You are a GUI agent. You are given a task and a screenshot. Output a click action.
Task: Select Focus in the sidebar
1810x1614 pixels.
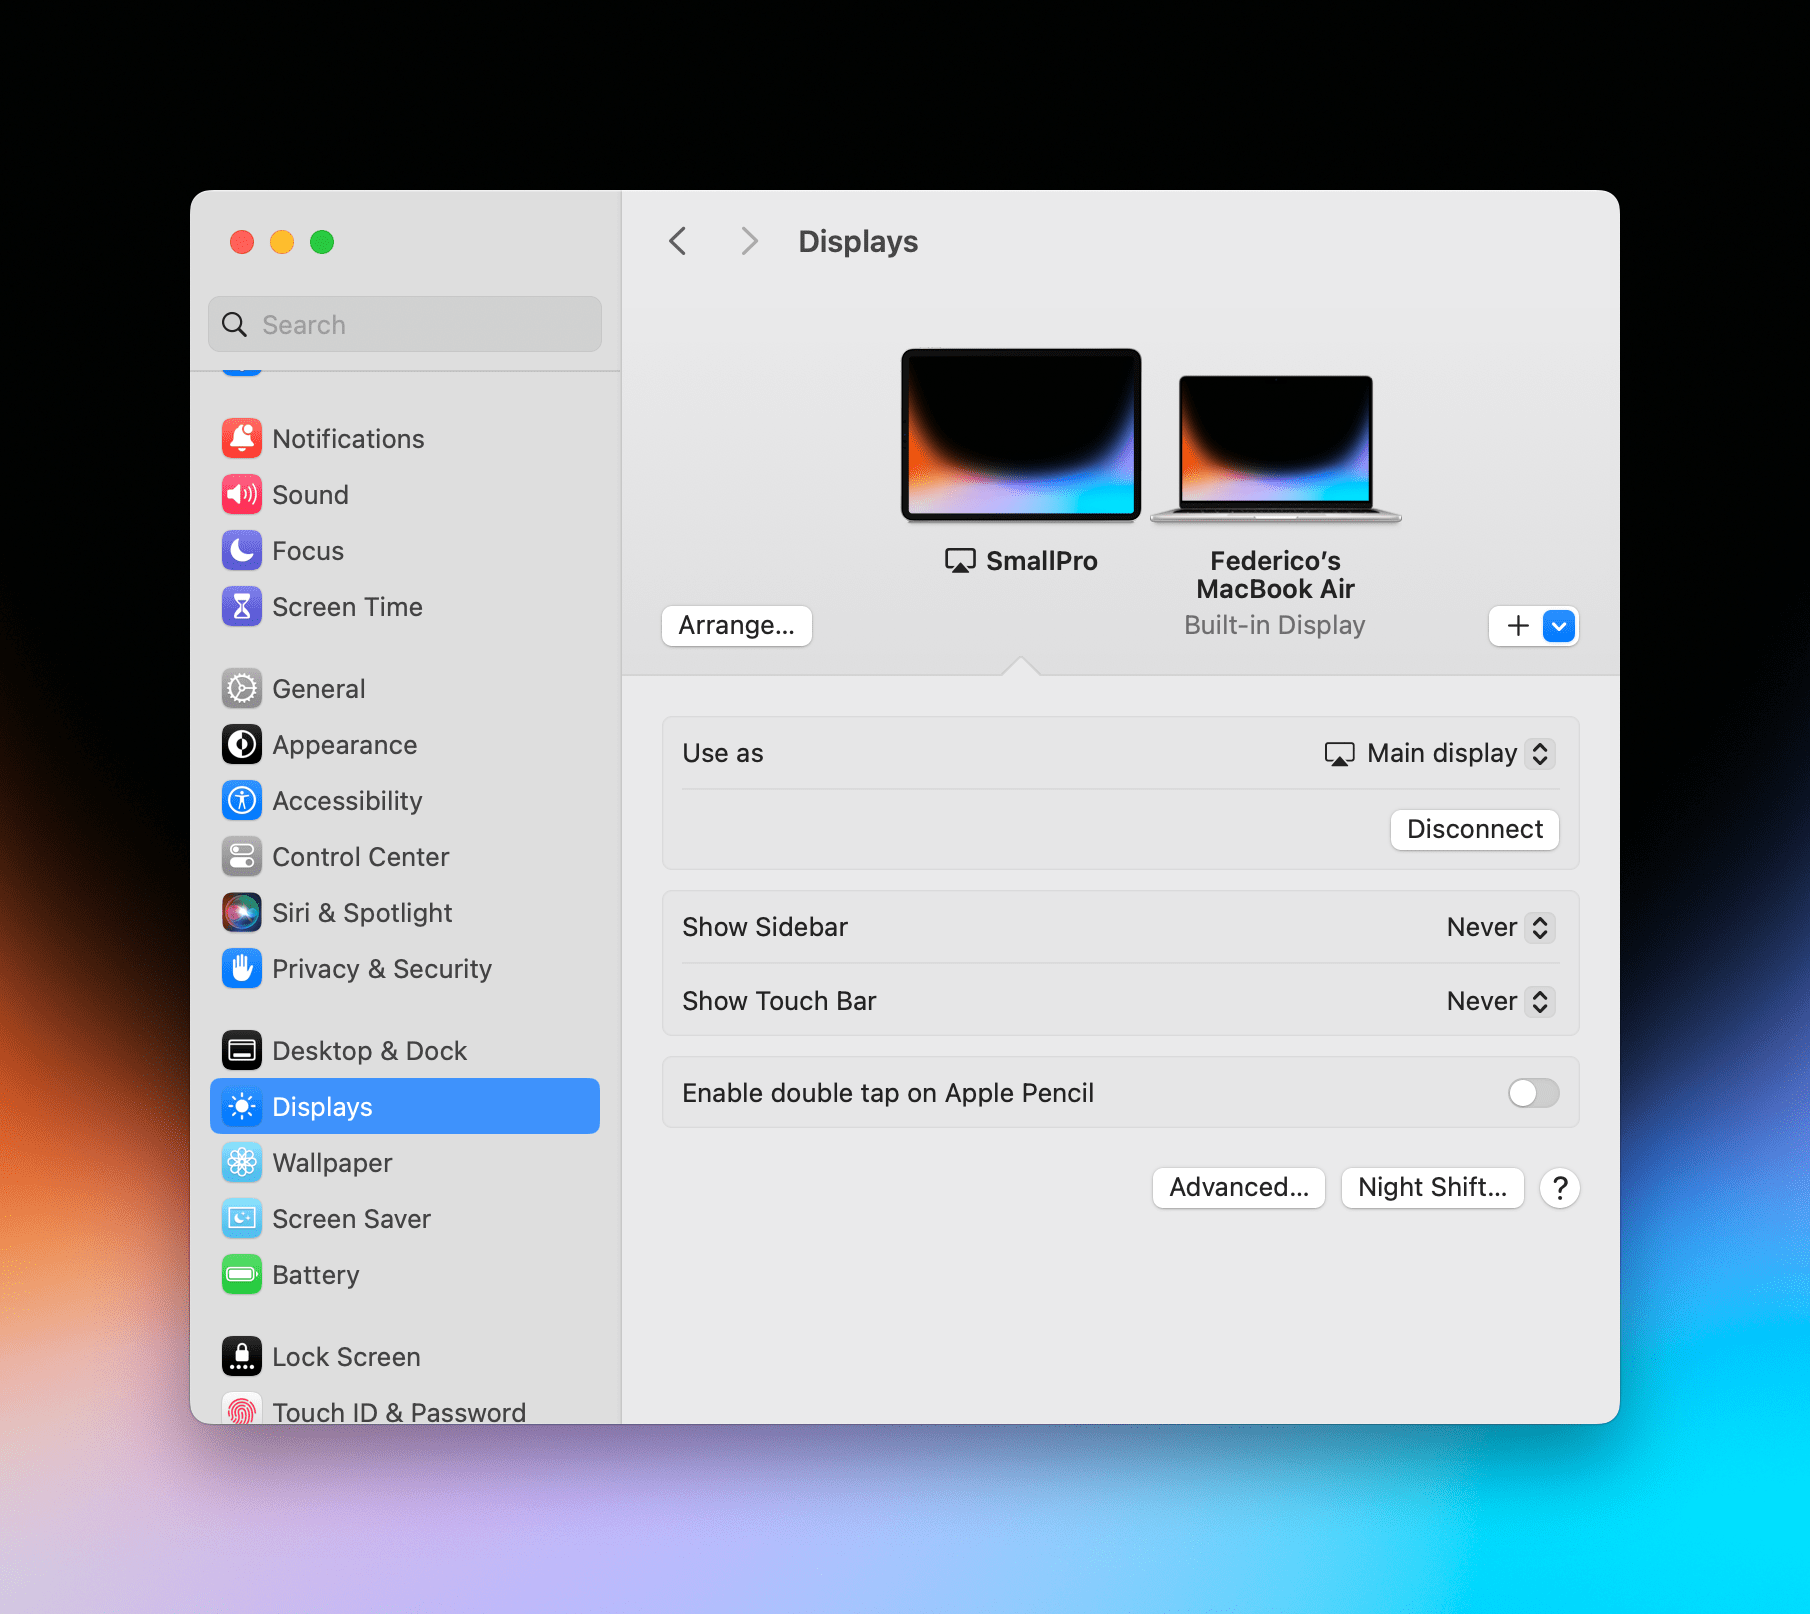point(405,550)
